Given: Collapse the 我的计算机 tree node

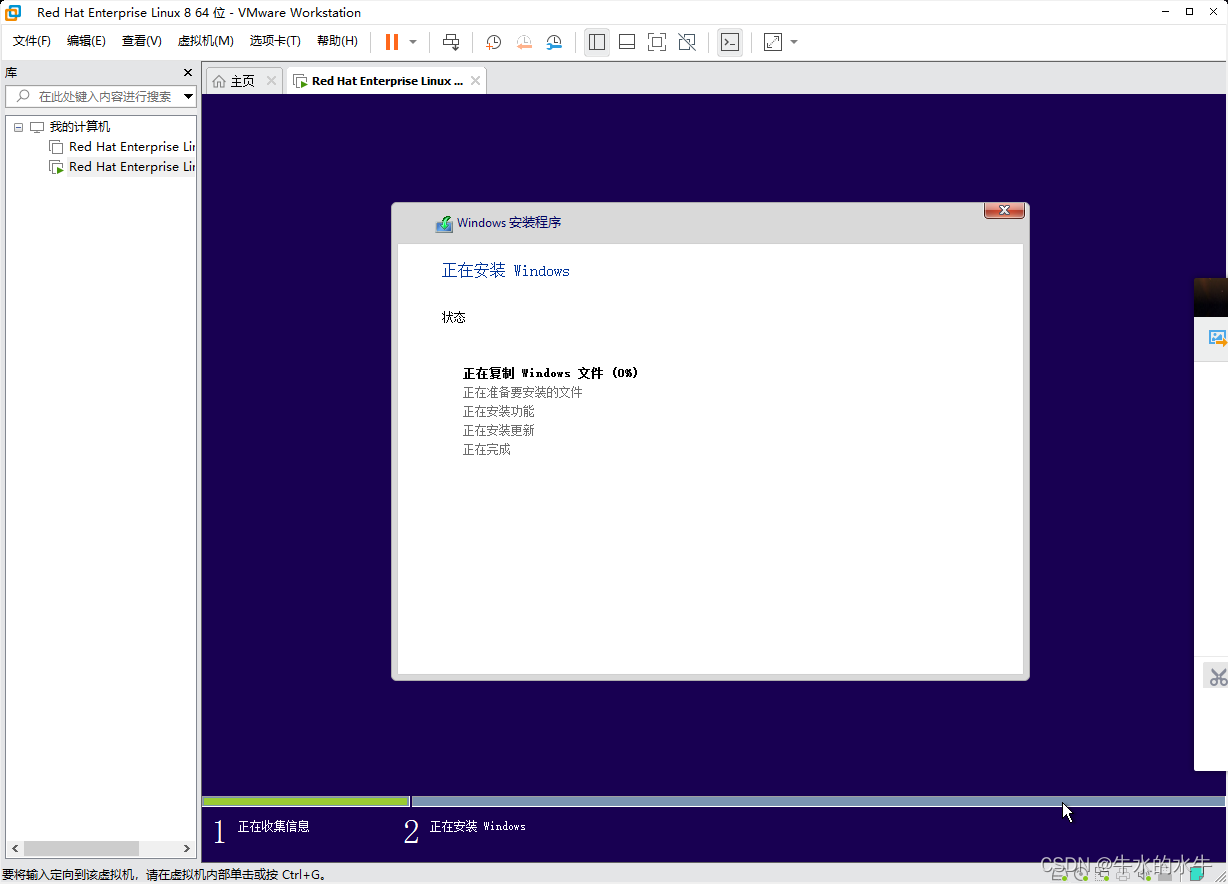Looking at the screenshot, I should 18,127.
